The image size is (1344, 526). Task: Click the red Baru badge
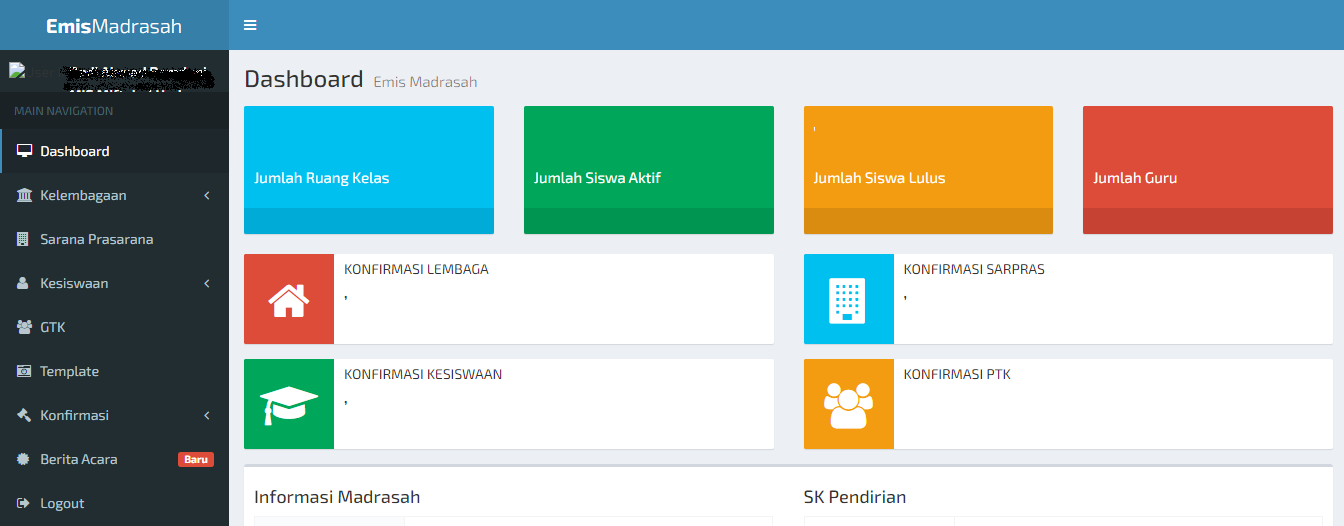[196, 460]
